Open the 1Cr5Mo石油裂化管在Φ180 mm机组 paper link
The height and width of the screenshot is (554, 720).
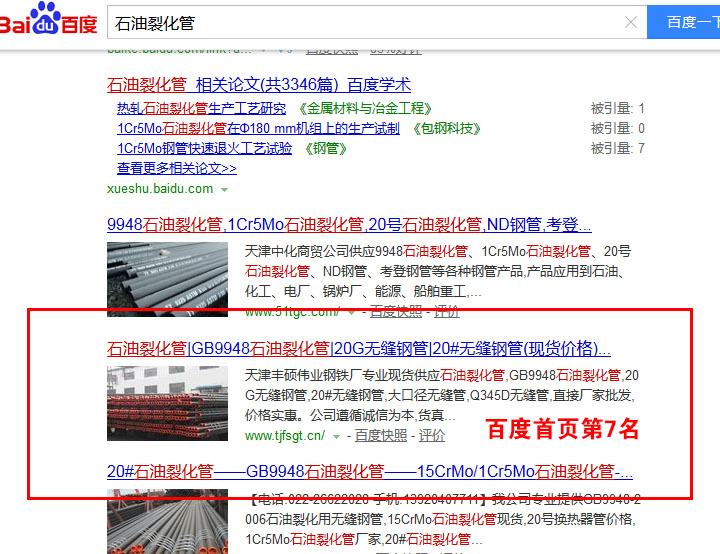point(258,128)
